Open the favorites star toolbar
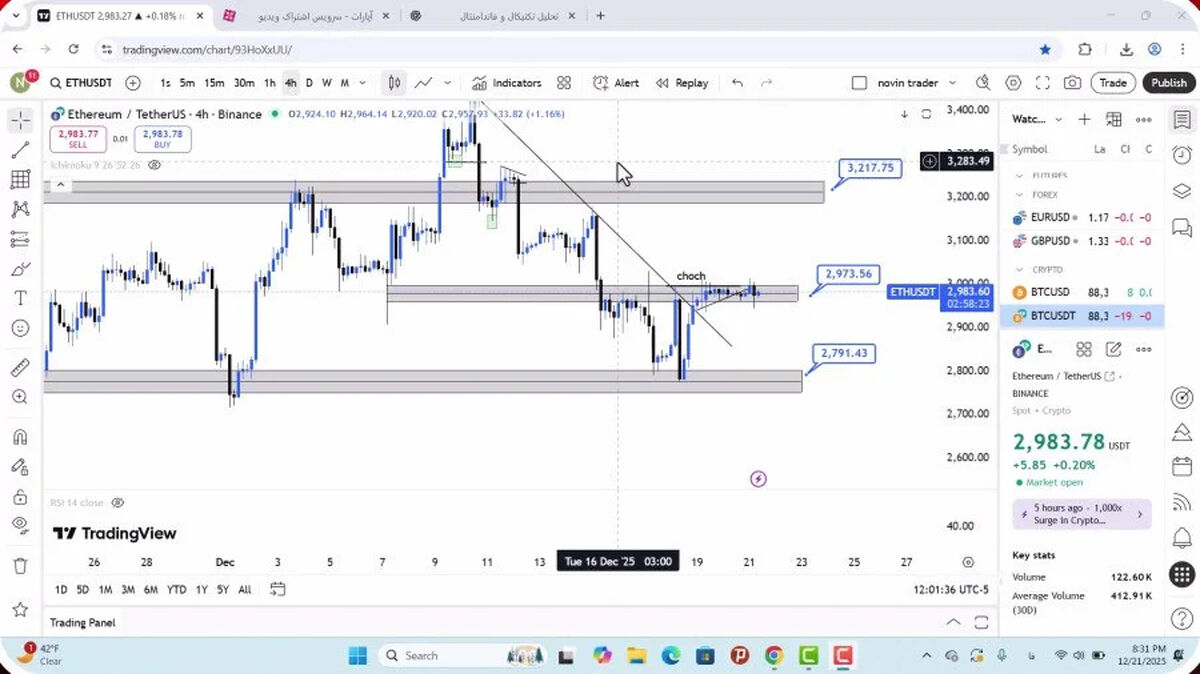This screenshot has height=674, width=1200. pos(20,609)
